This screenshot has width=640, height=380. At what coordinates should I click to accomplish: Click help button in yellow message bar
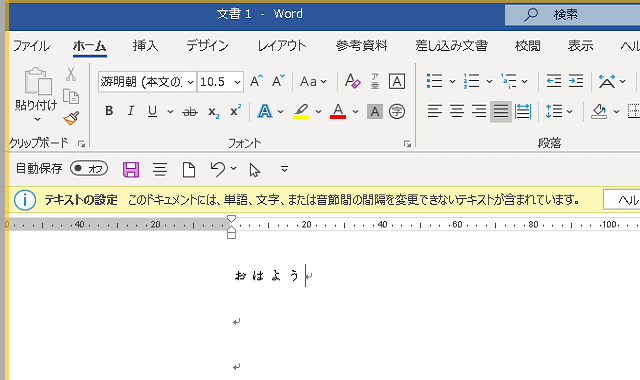click(622, 200)
